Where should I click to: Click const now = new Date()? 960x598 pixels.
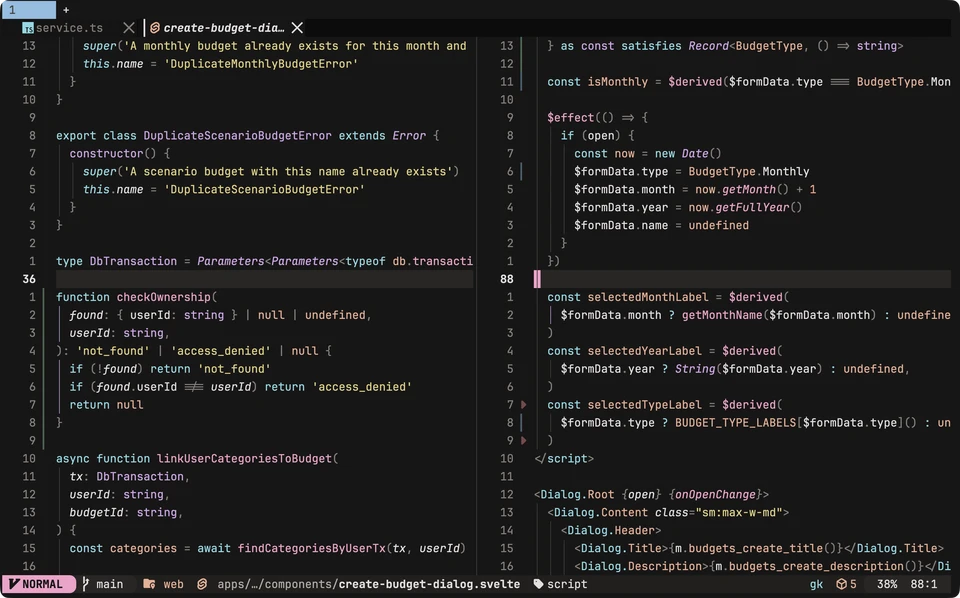click(x=648, y=154)
